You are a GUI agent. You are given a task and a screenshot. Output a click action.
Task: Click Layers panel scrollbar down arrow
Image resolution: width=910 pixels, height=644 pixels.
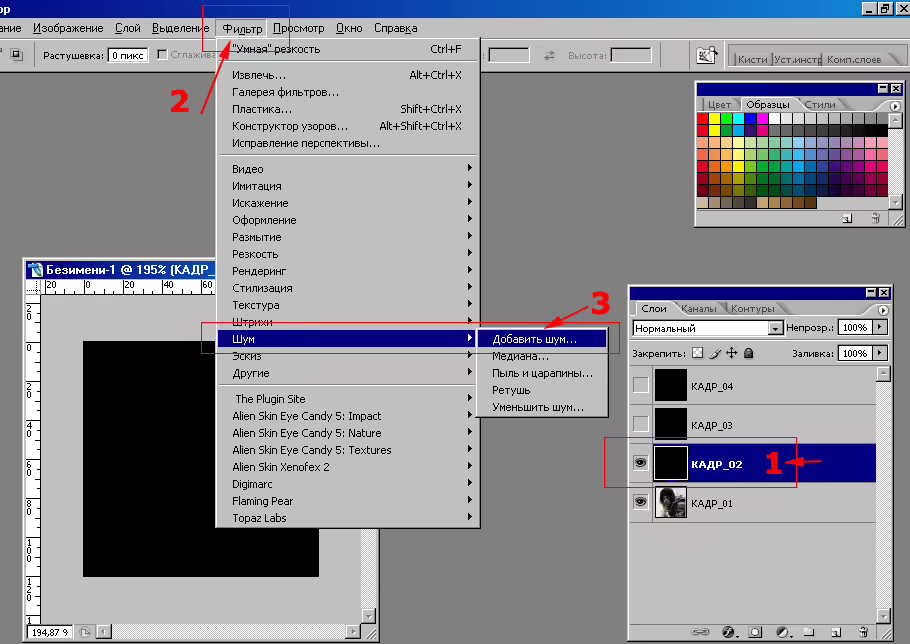pyautogui.click(x=883, y=616)
